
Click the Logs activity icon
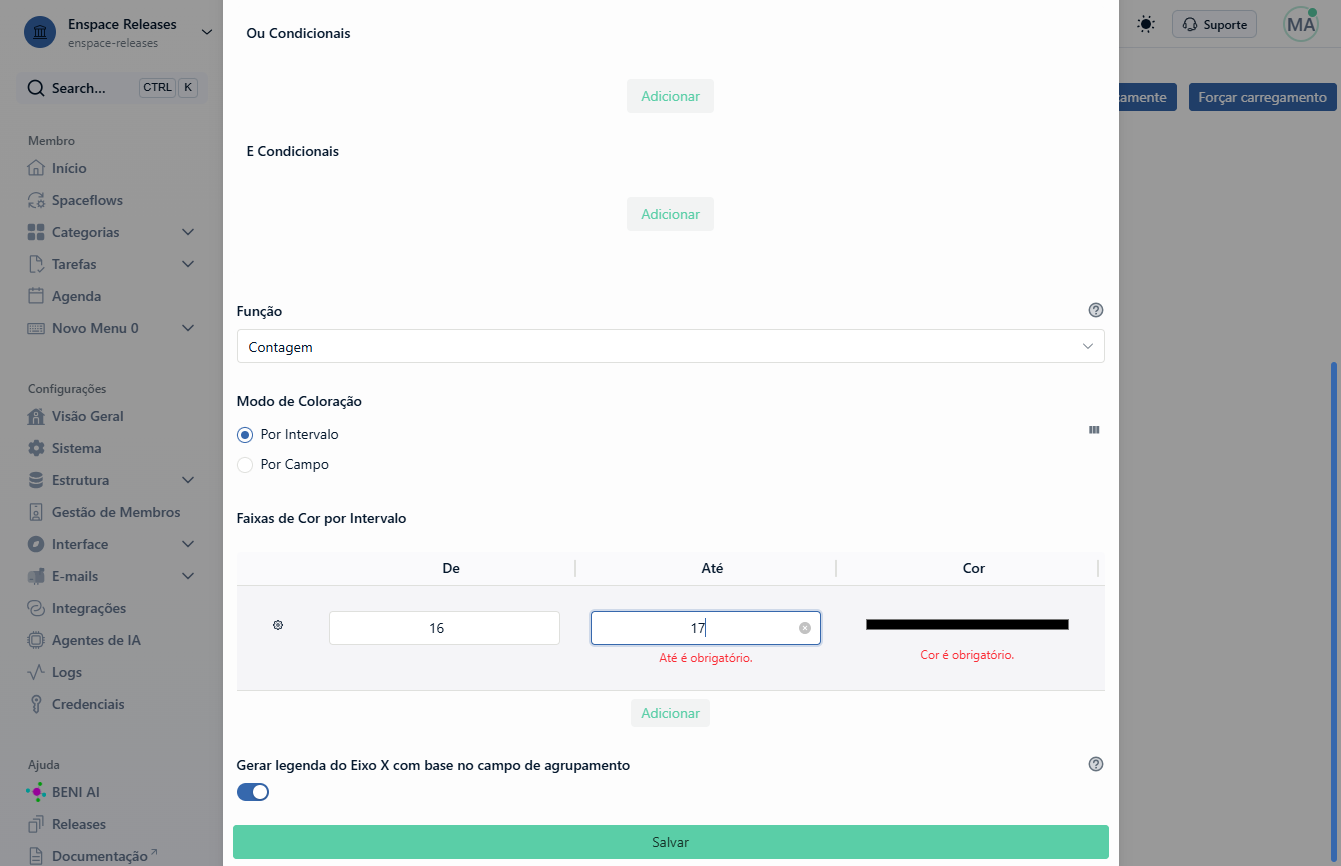pyautogui.click(x=36, y=672)
